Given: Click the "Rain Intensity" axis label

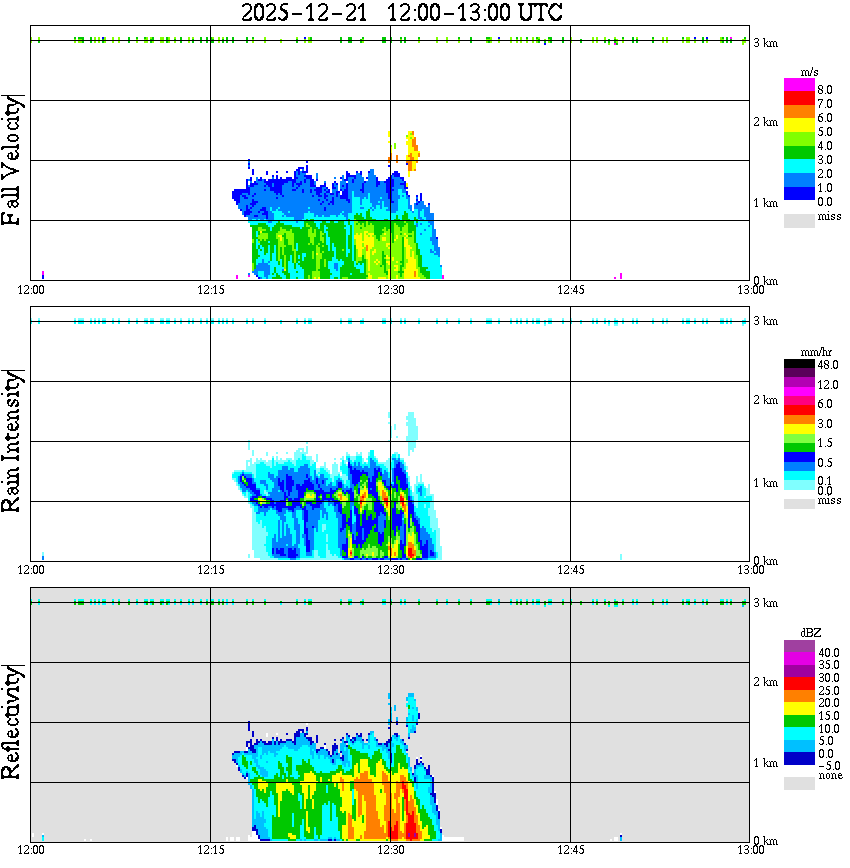Looking at the screenshot, I should tap(11, 441).
